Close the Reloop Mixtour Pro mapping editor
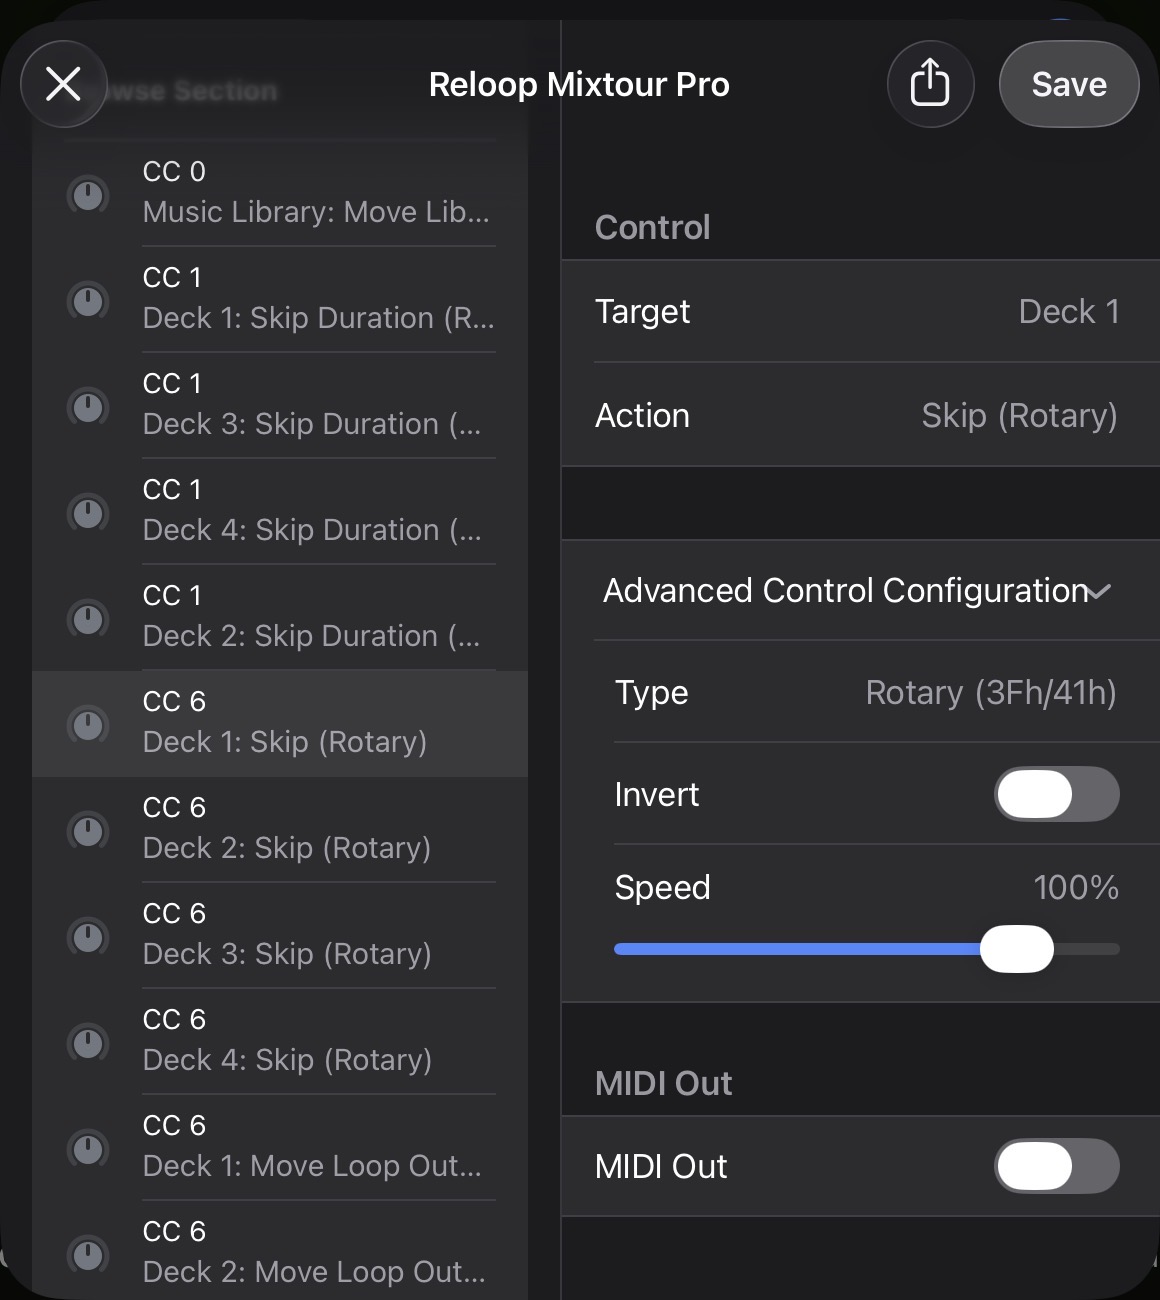The image size is (1160, 1300). (x=64, y=84)
